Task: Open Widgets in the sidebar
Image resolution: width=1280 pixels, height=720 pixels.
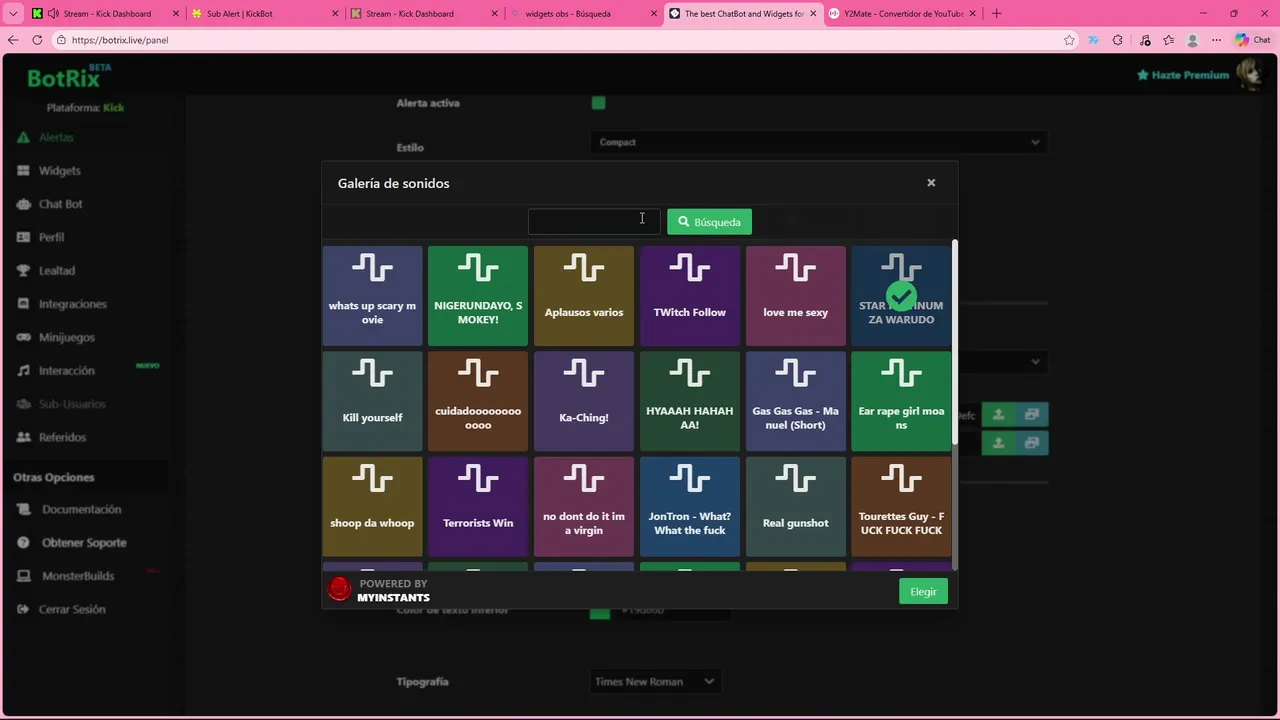Action: (x=49, y=171)
